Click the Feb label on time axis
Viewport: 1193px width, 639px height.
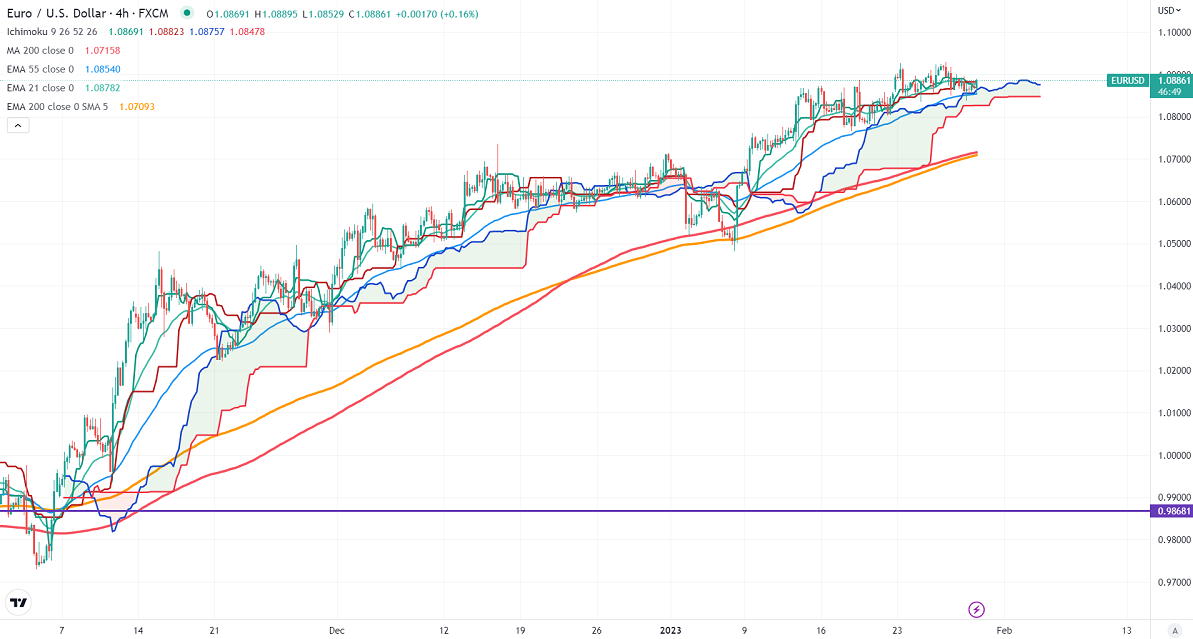(1003, 631)
